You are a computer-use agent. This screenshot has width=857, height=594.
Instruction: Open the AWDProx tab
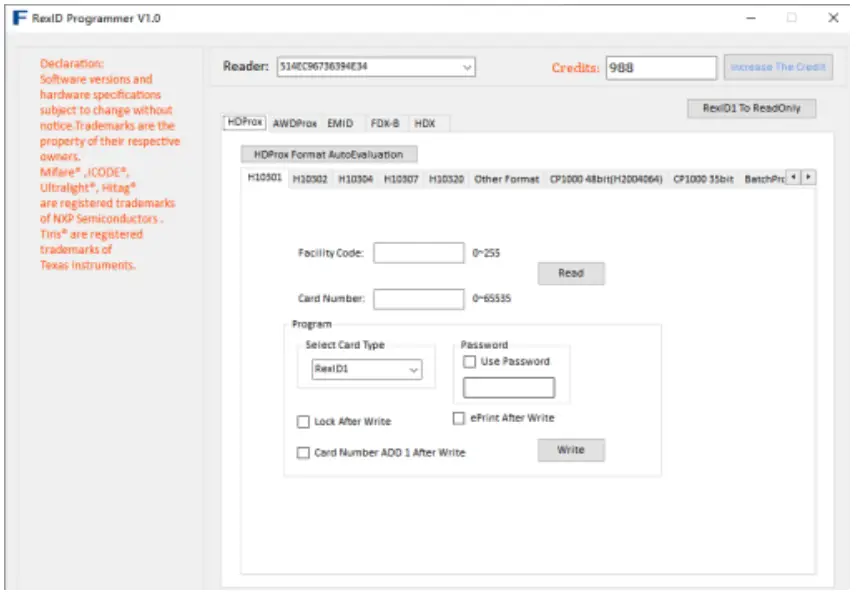295,123
